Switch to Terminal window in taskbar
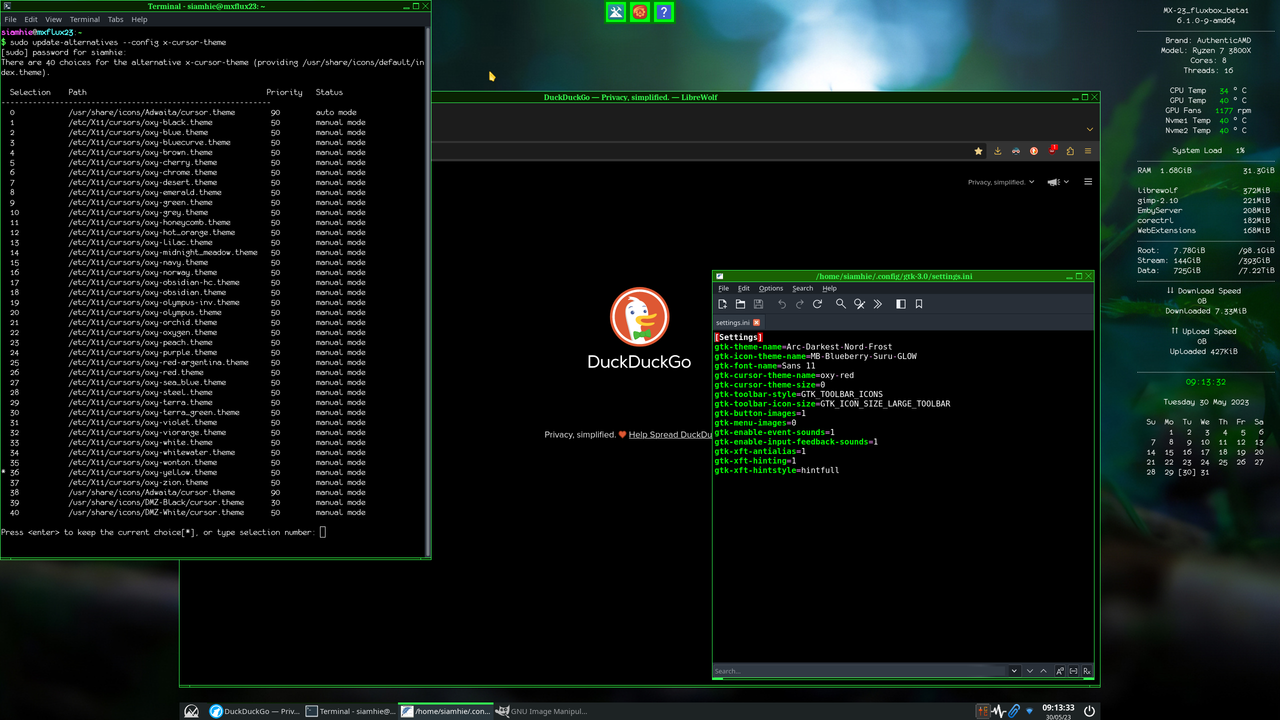Image resolution: width=1280 pixels, height=720 pixels. (350, 711)
